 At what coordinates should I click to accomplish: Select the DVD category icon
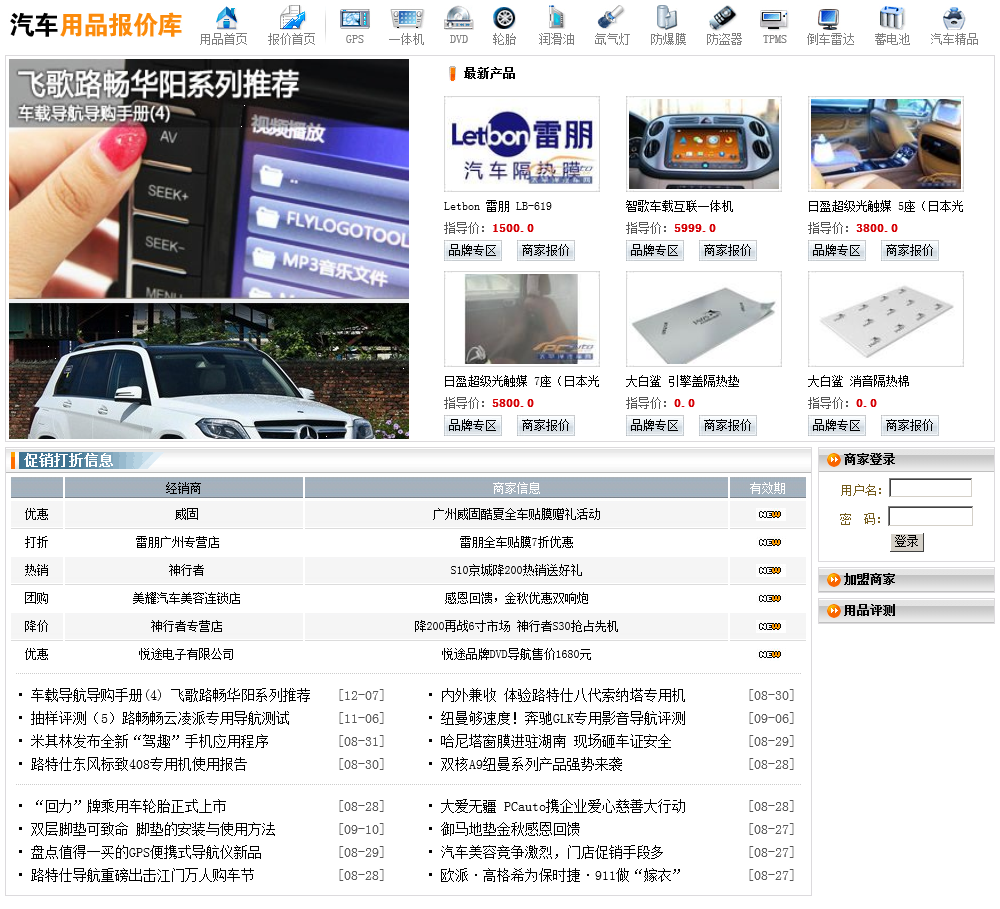(x=459, y=18)
